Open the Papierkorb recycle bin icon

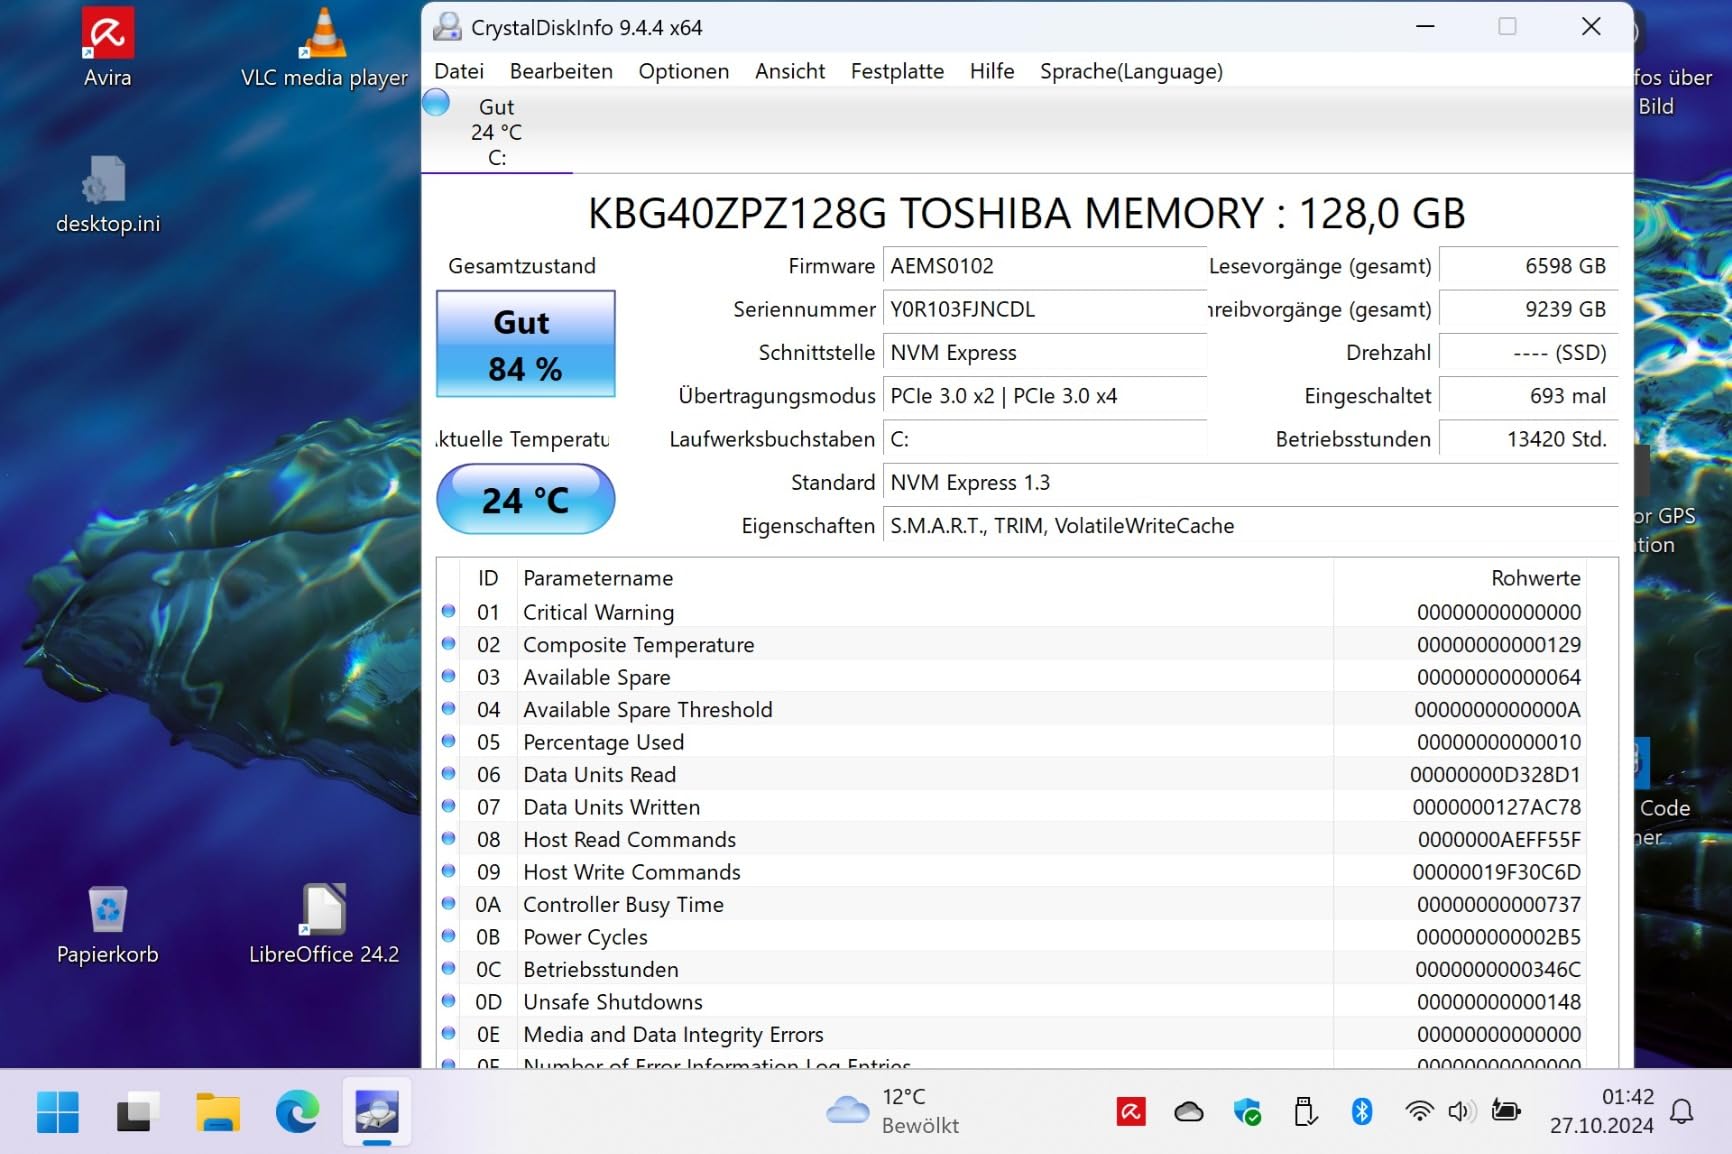(x=107, y=925)
